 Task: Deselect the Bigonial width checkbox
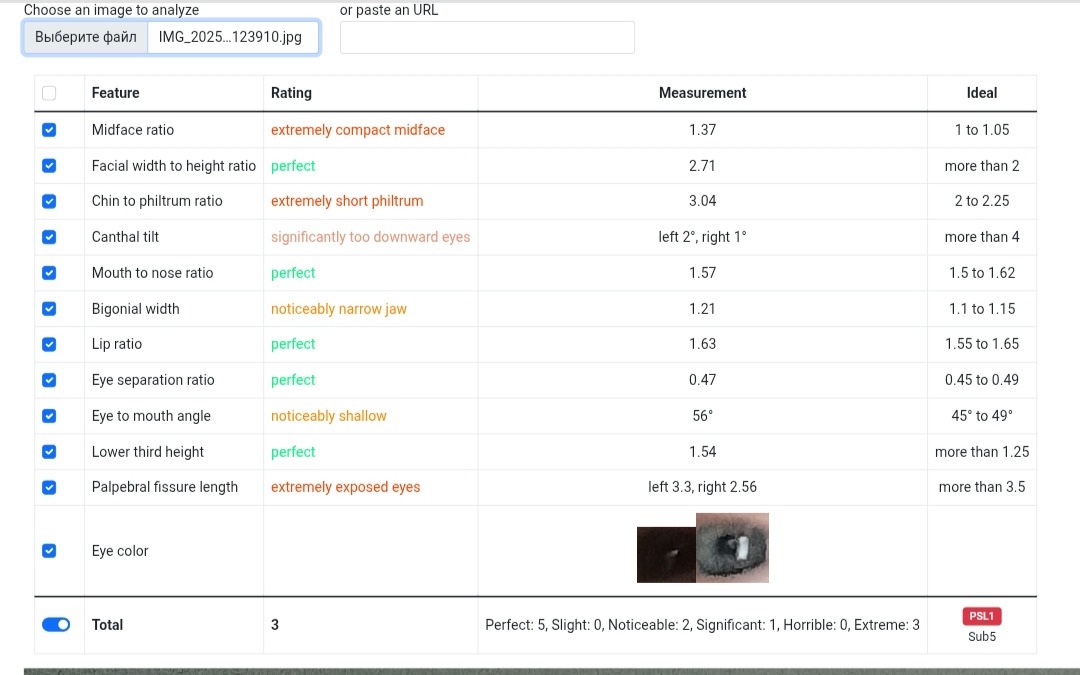click(x=49, y=309)
